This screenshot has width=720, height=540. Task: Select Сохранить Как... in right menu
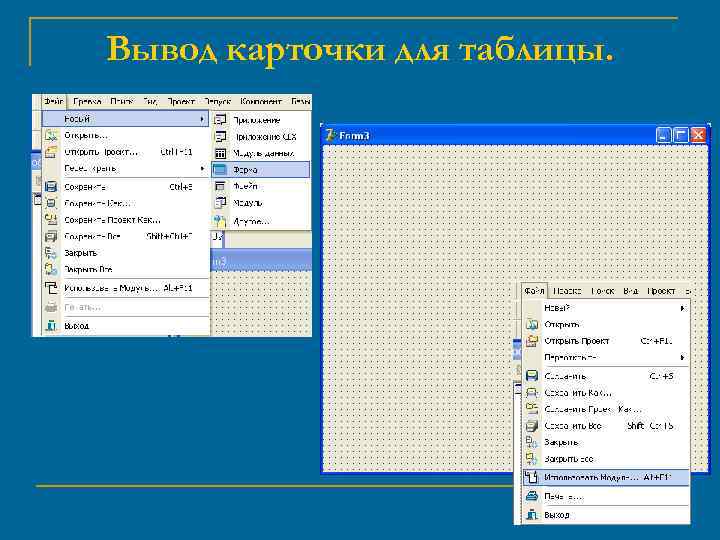coord(606,393)
